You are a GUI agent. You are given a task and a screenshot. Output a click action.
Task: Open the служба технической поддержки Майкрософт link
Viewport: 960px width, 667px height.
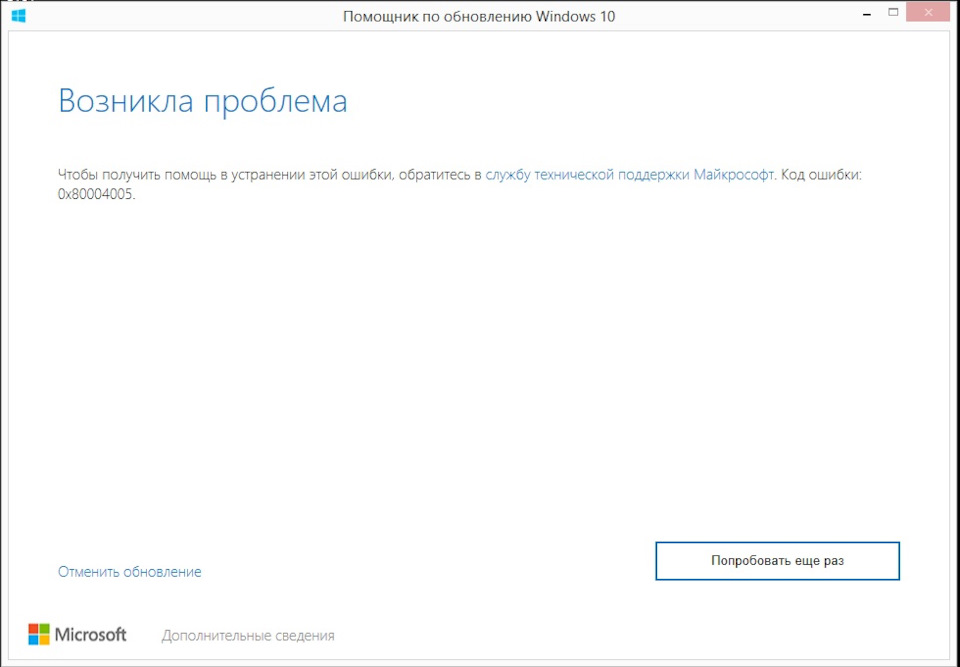(629, 175)
